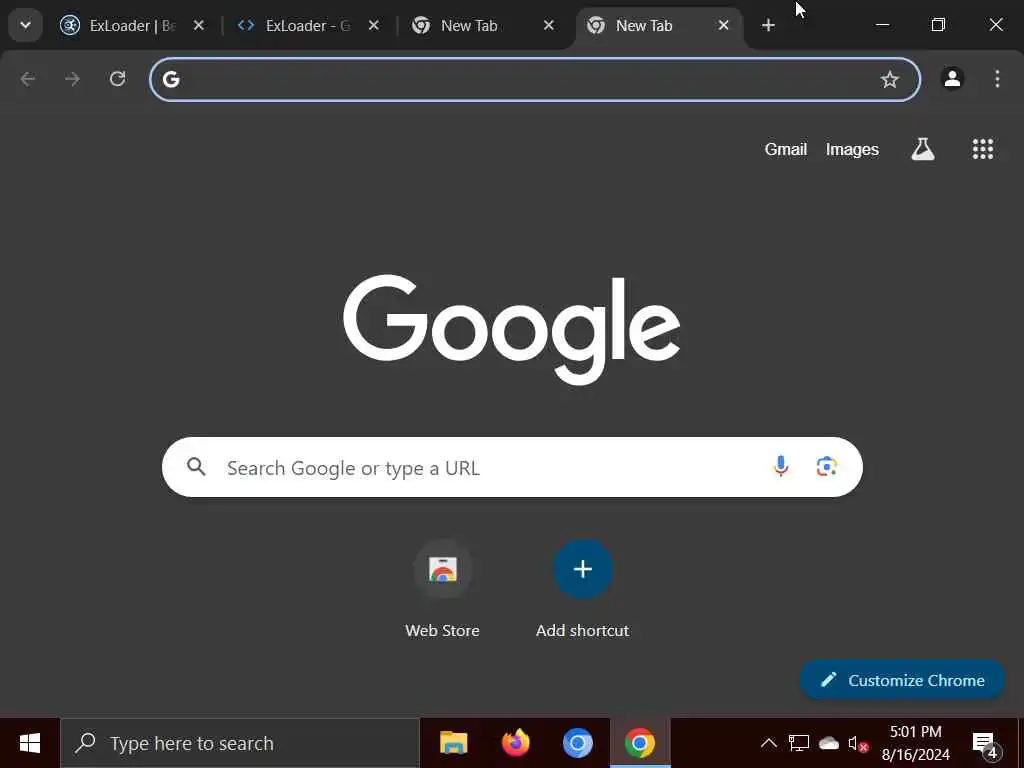Open File Explorer from the taskbar

453,743
